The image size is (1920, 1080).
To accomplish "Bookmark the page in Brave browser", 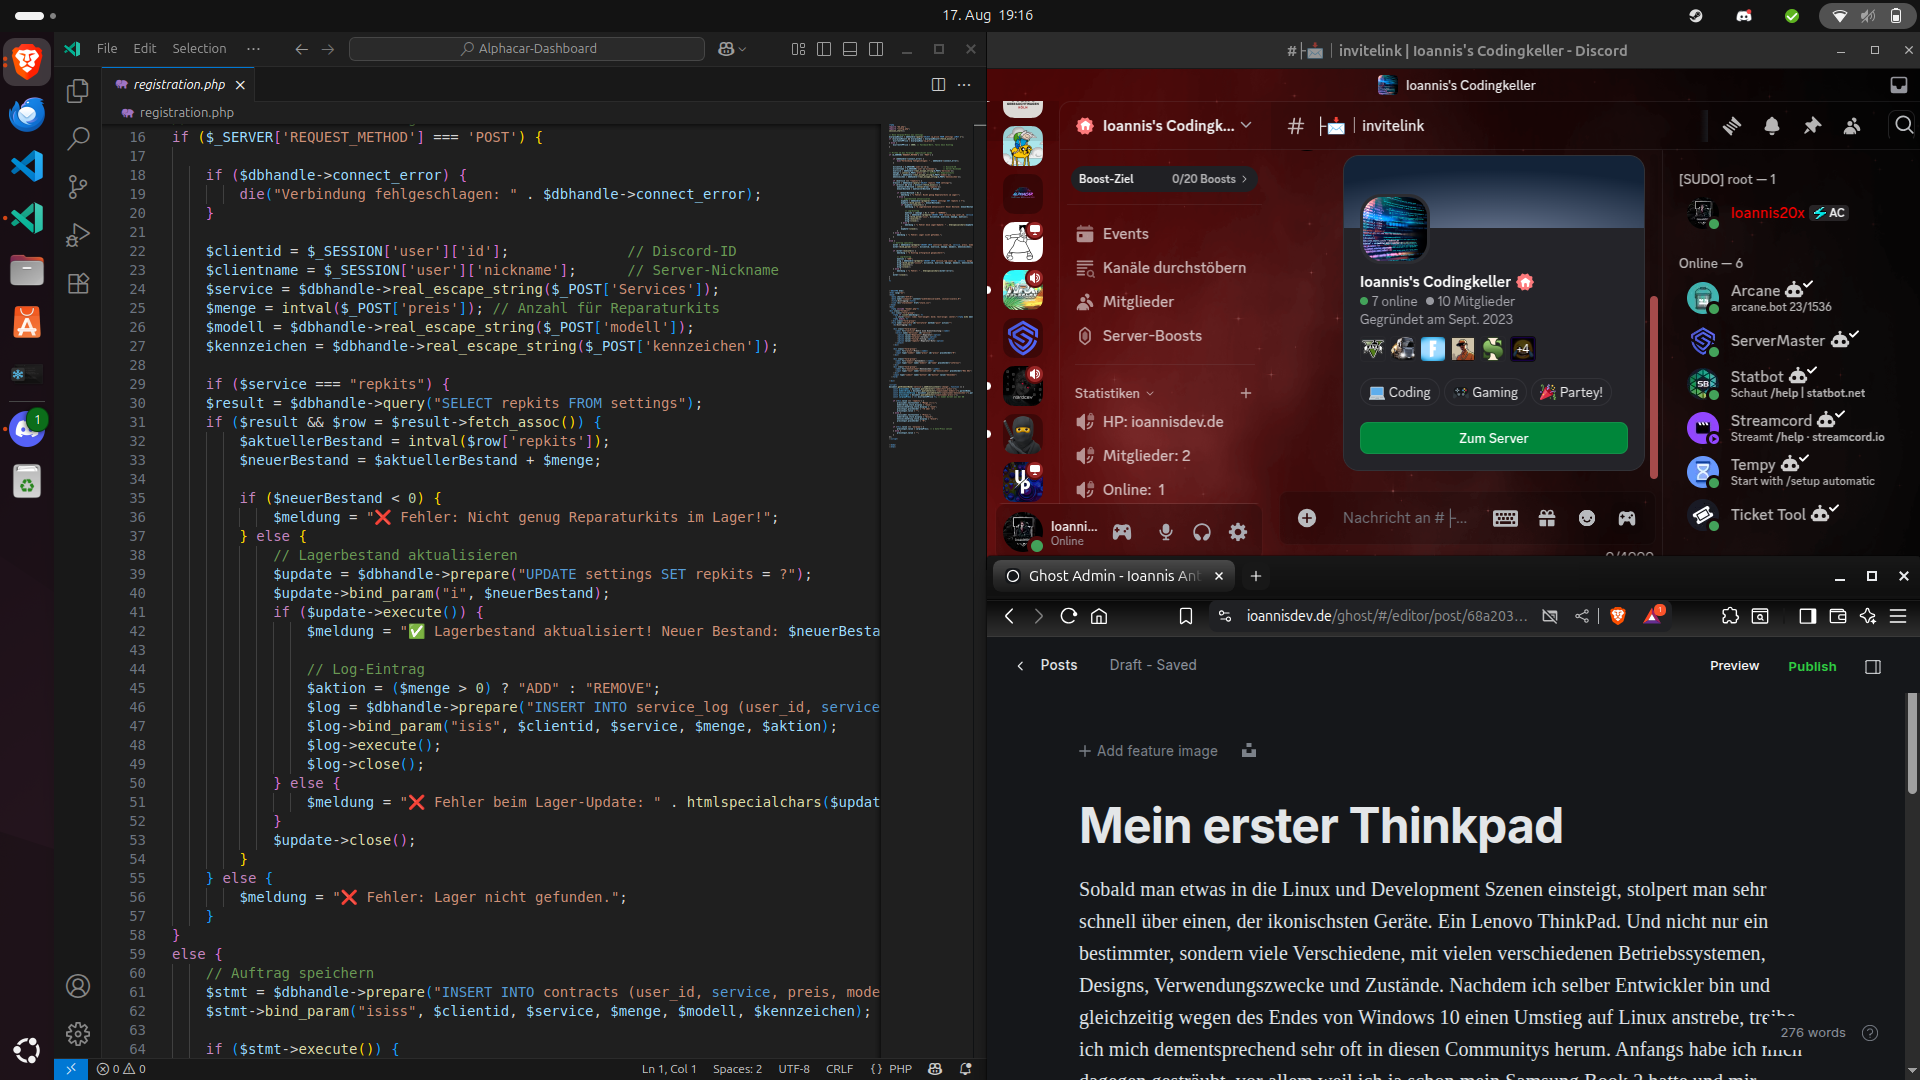I will point(1186,616).
